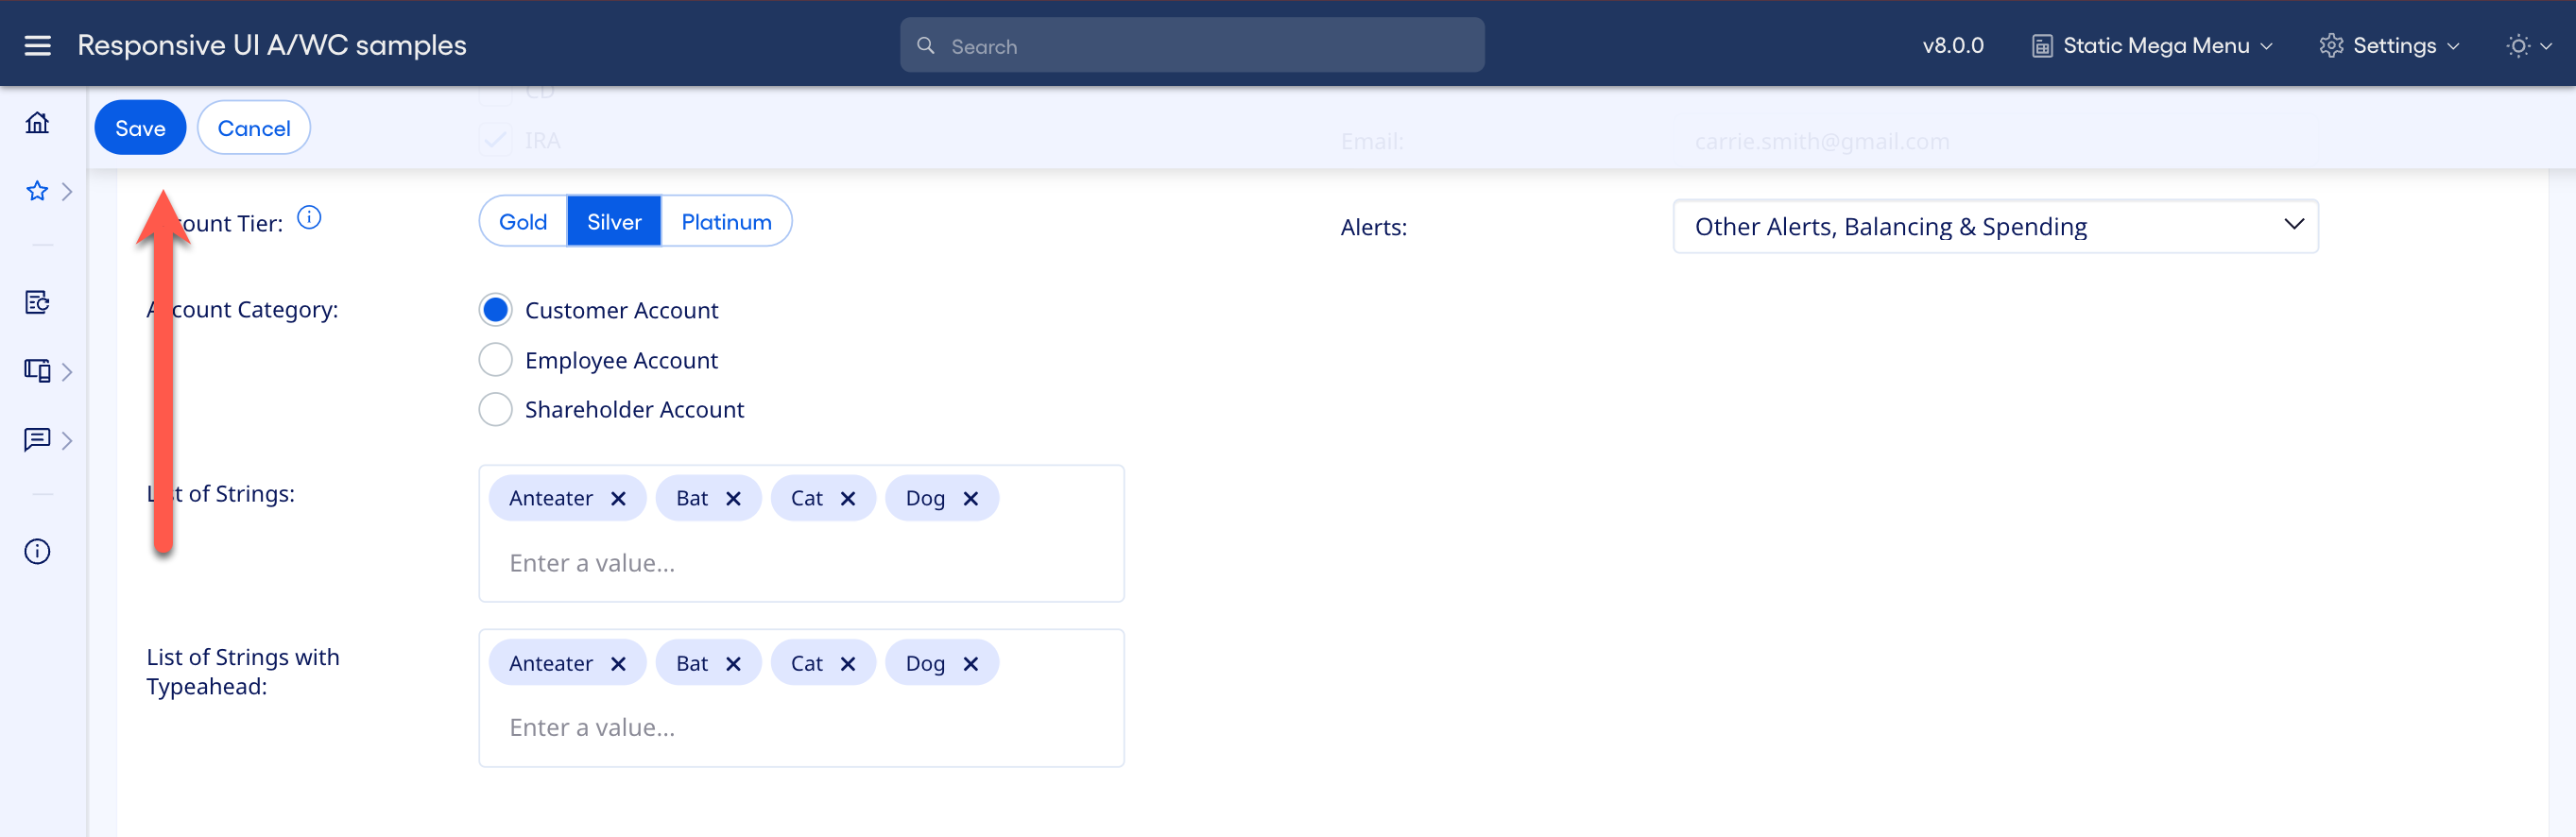Open the chat message icon in sidebar
The image size is (2576, 837).
pyautogui.click(x=37, y=440)
